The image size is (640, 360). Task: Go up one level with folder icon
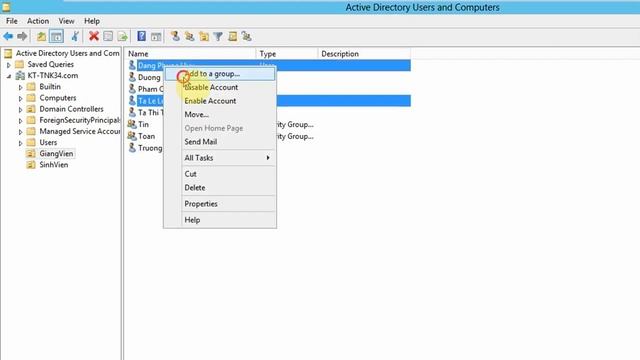41,36
